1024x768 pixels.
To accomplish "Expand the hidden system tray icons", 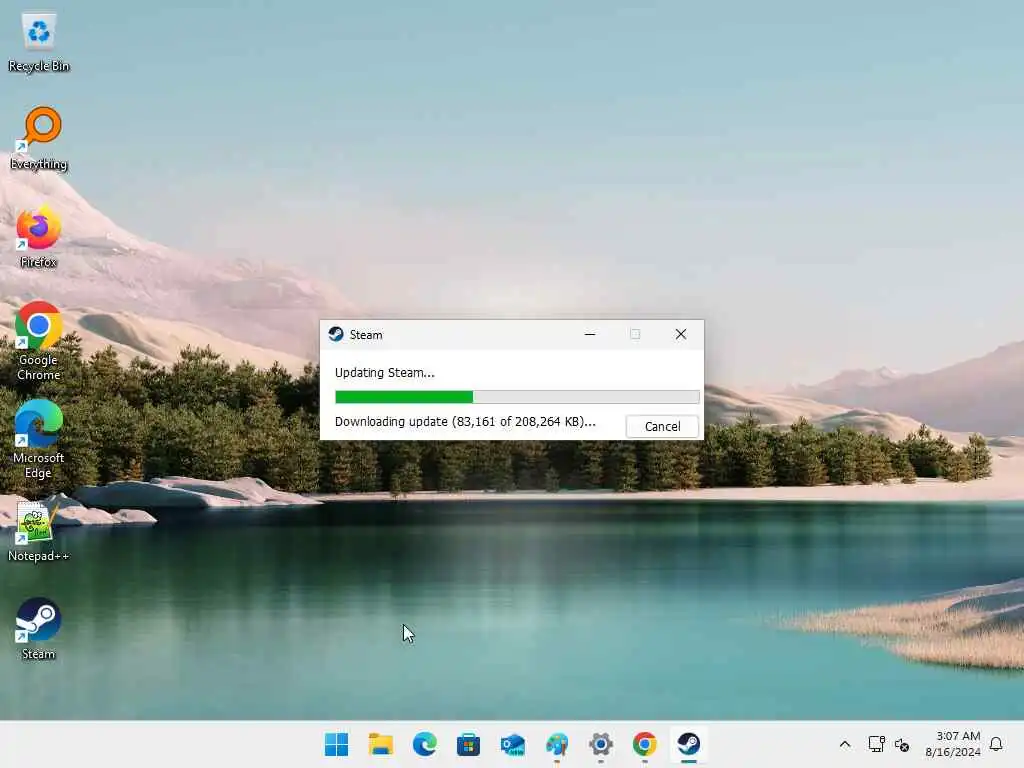I will point(844,744).
